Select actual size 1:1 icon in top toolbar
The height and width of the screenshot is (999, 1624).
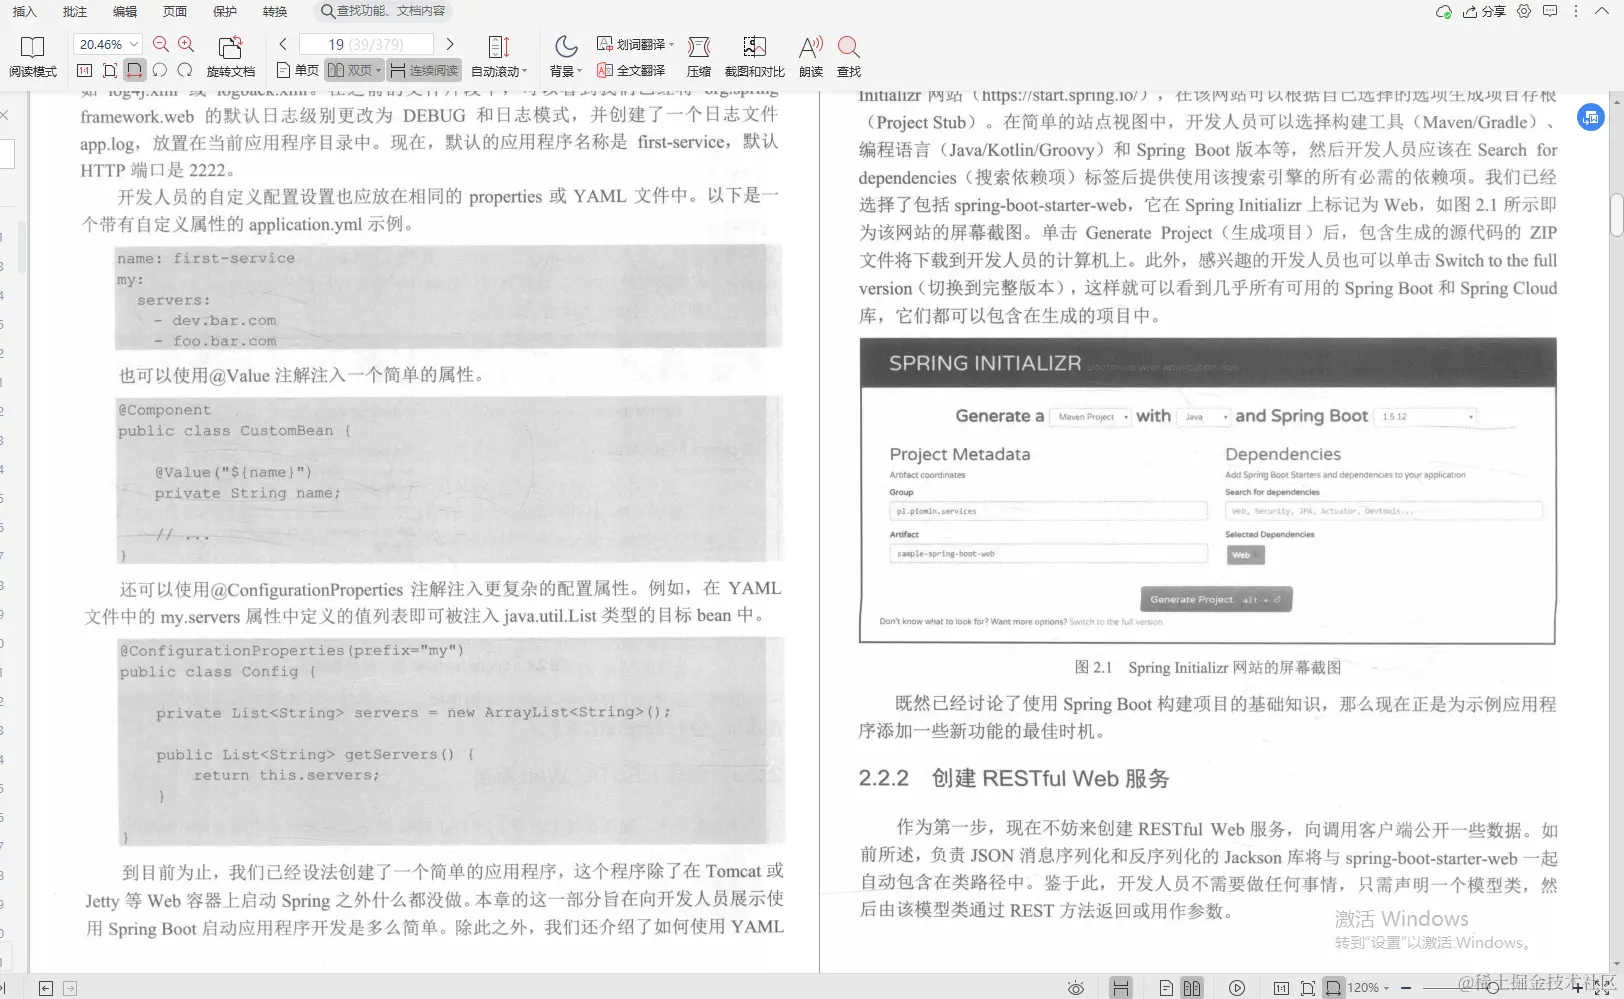click(84, 70)
